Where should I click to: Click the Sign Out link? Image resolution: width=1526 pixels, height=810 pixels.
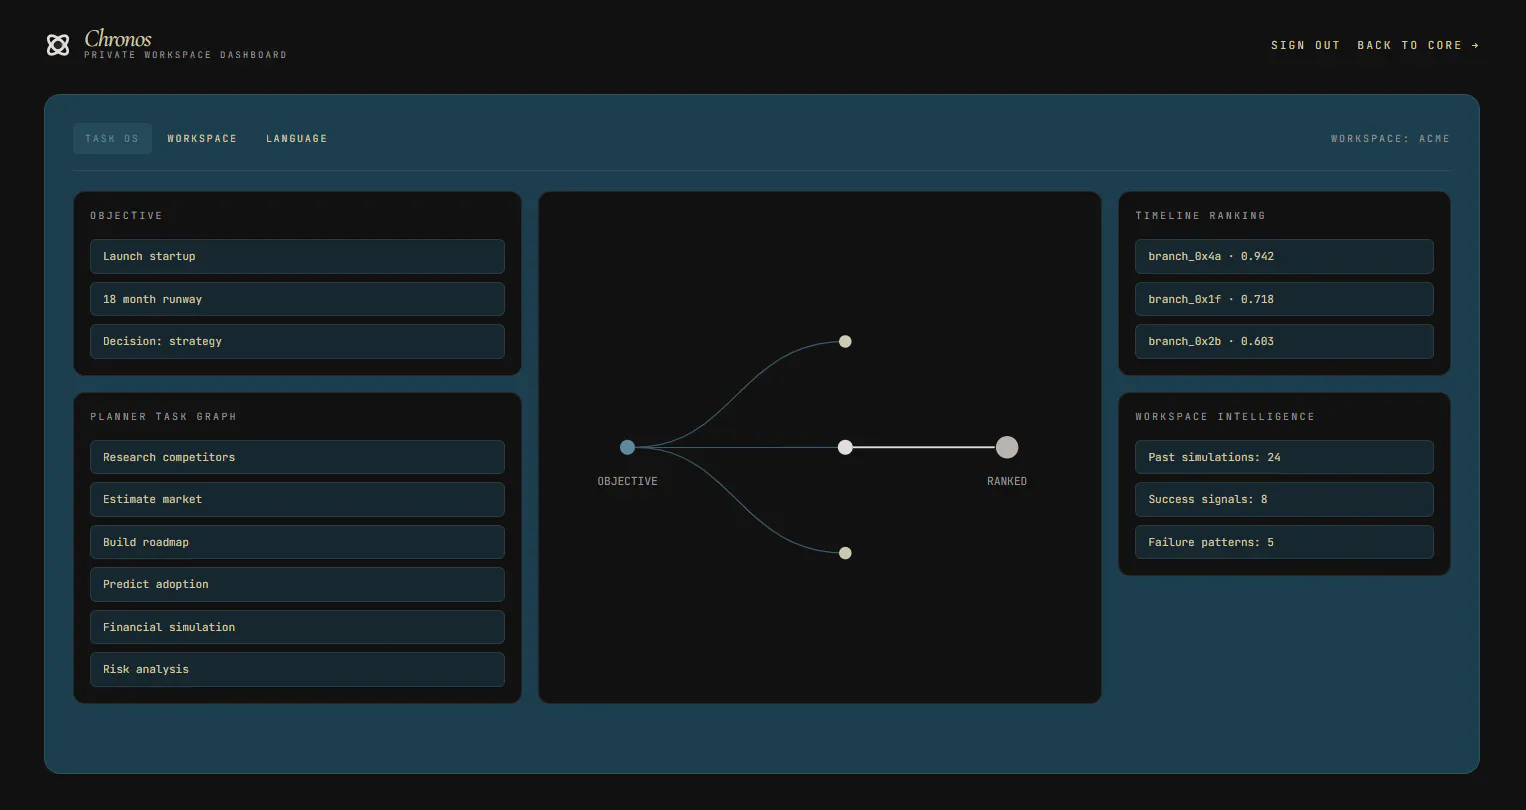(x=1305, y=45)
